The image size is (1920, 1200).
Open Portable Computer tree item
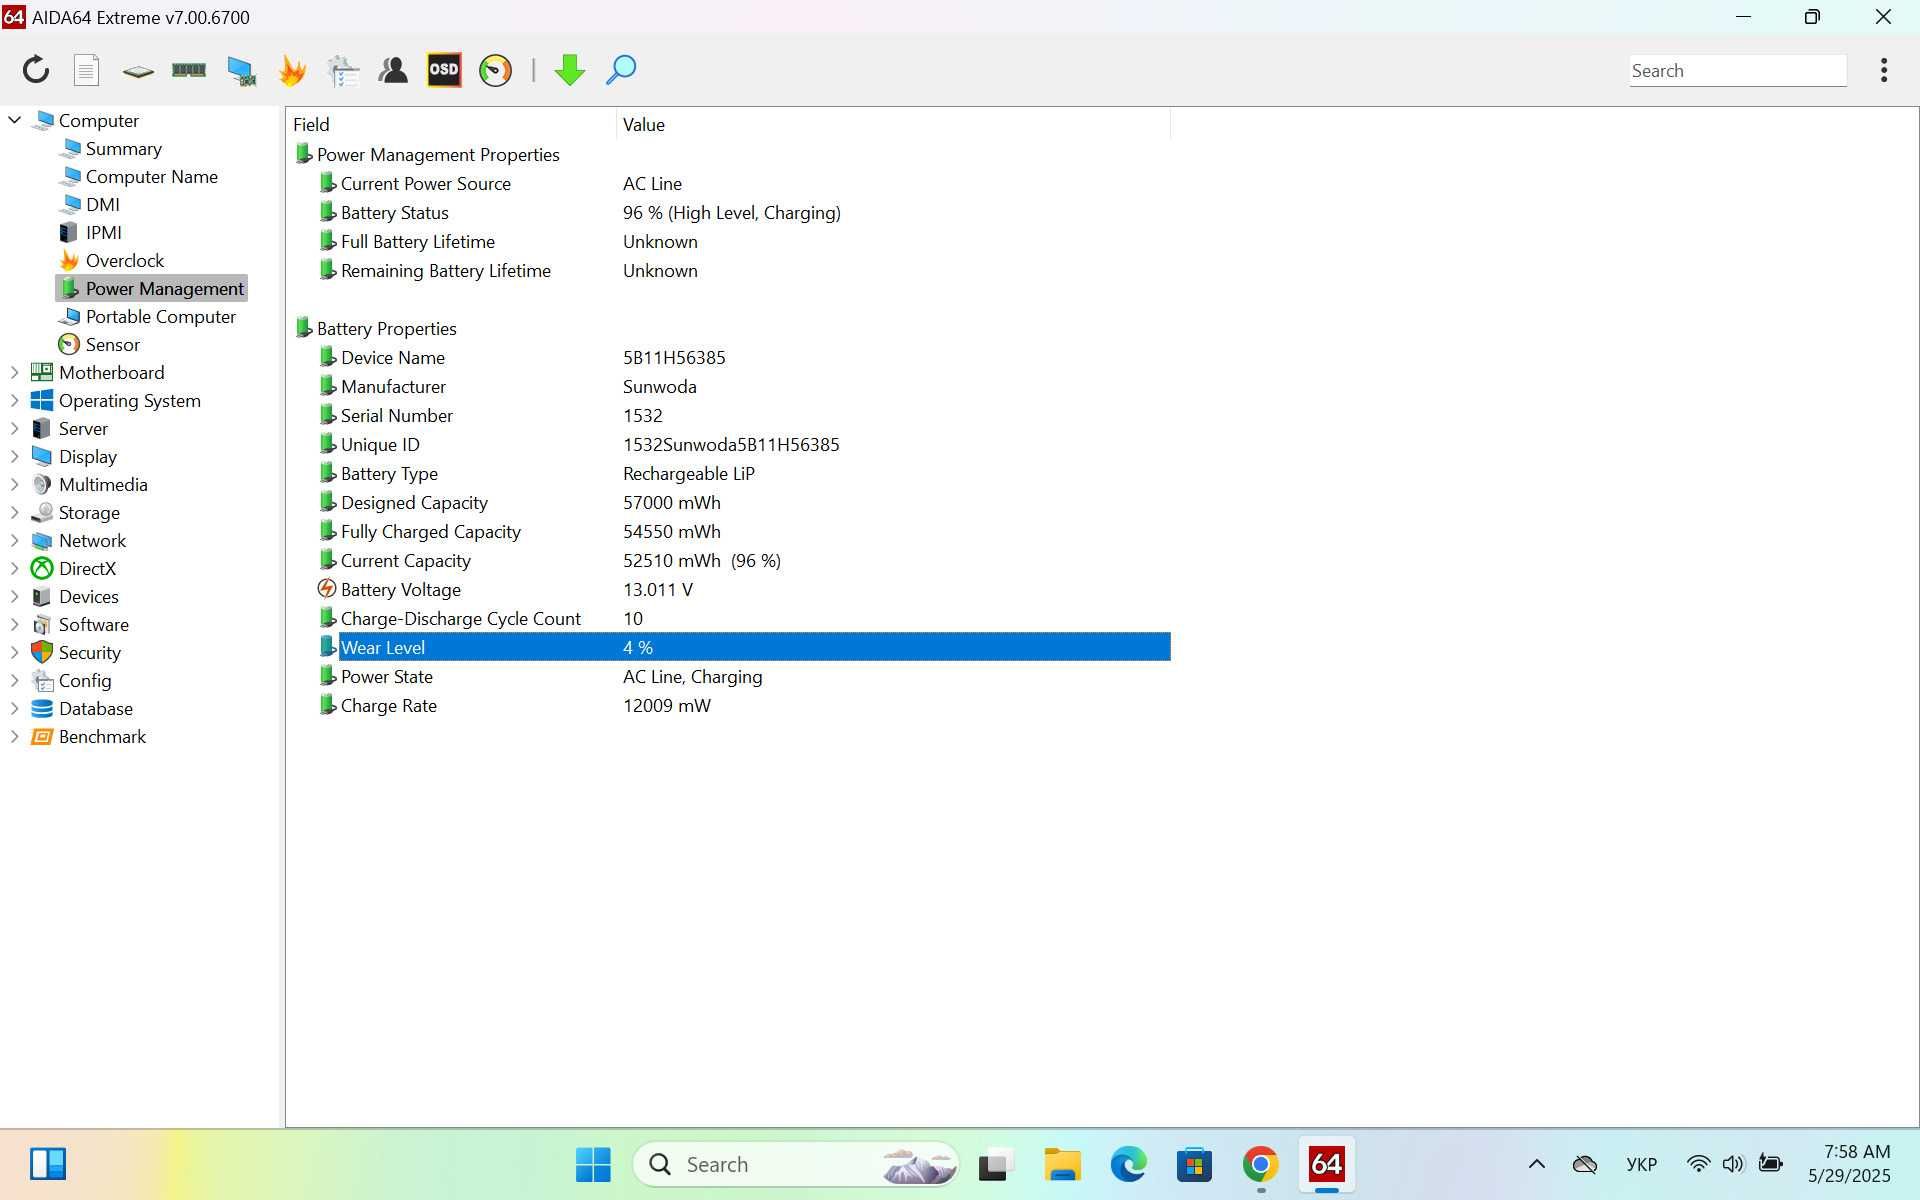coord(160,316)
